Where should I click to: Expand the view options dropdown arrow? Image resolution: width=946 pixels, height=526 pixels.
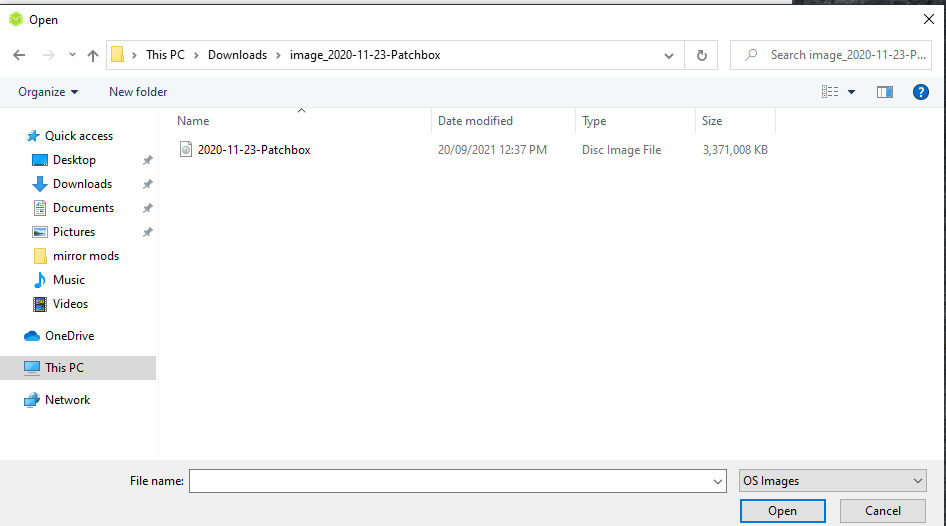coord(852,92)
